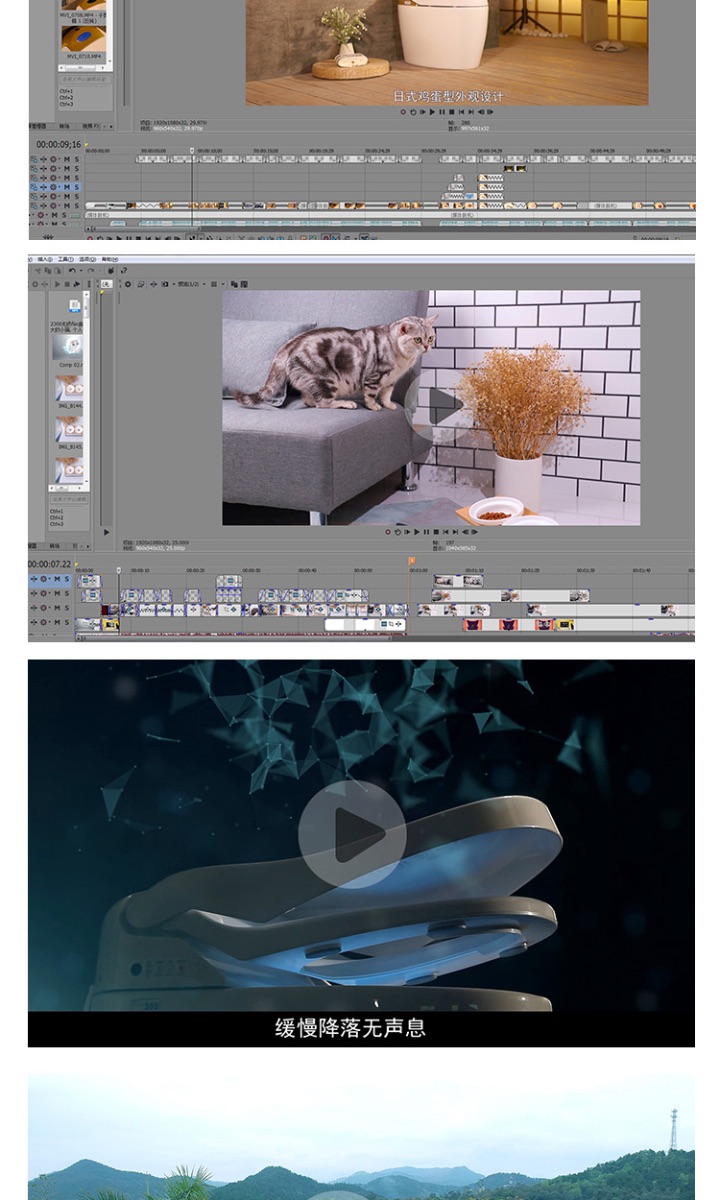This screenshot has width=720, height=1200.
Task: Click pause button below cat preview
Action: tap(426, 532)
